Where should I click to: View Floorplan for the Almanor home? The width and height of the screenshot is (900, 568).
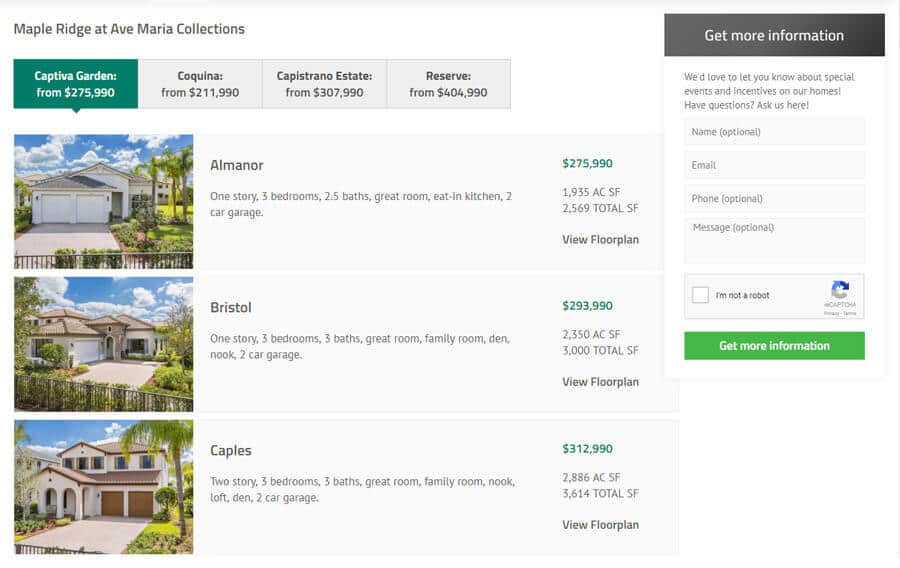point(600,240)
